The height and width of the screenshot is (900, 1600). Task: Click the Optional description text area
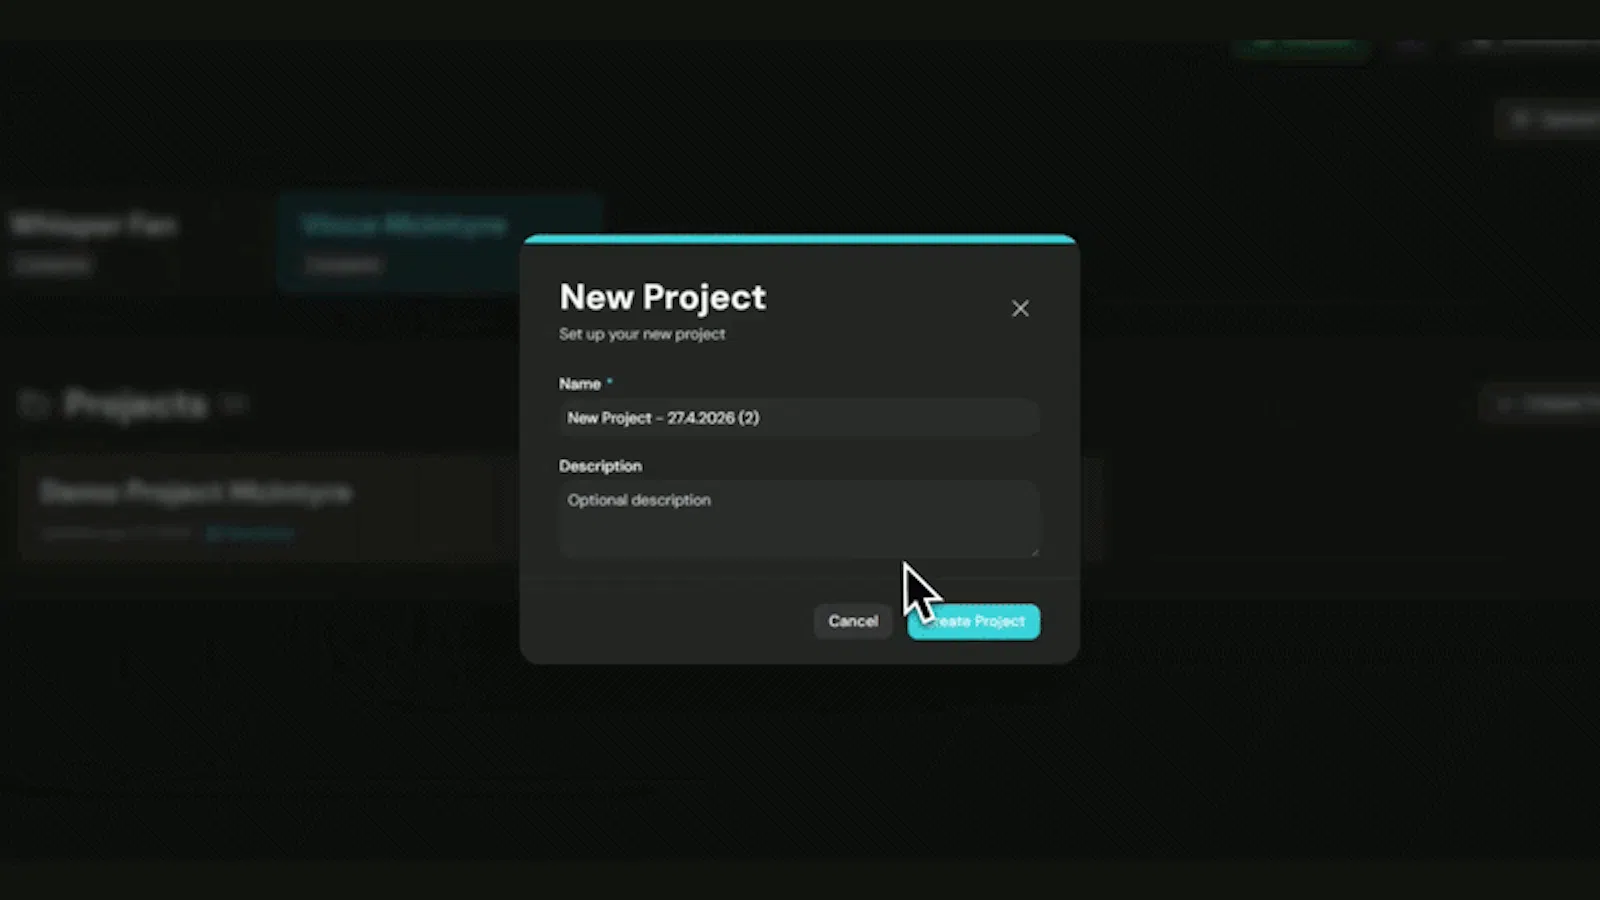point(799,519)
